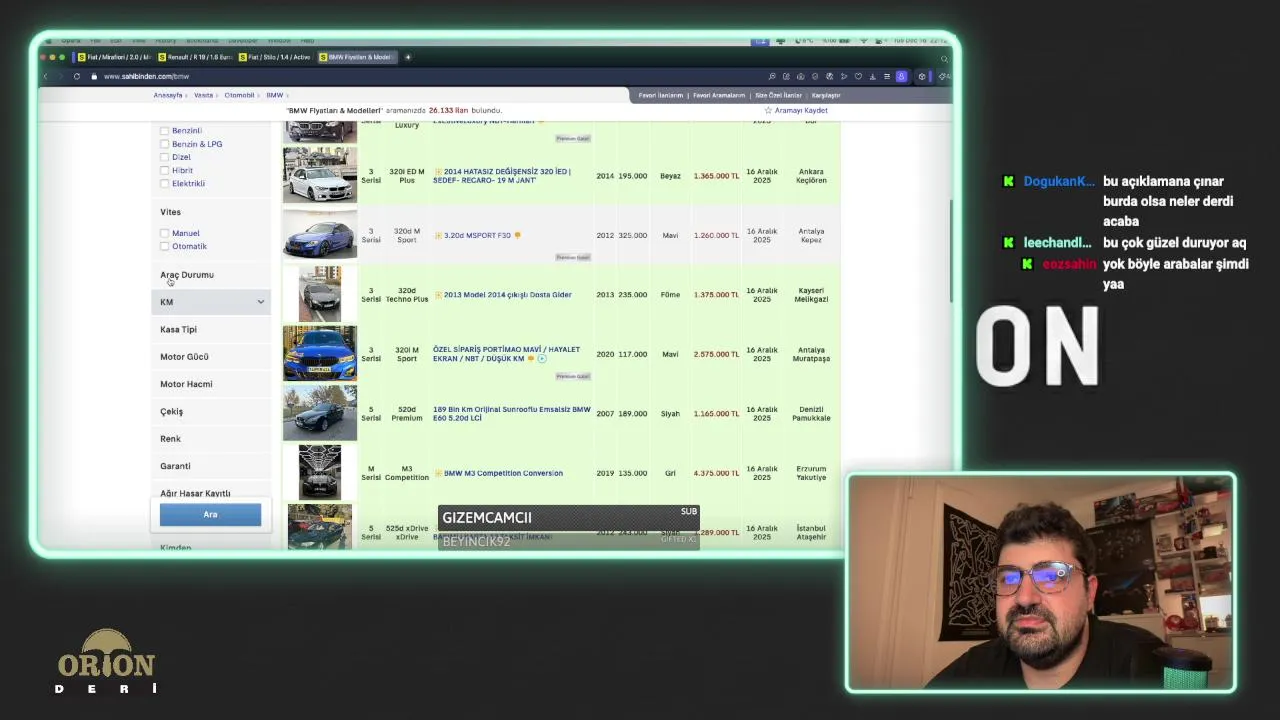Click the tab search magnifier in the tab bar
Viewport: 1280px width, 720px height.
click(x=943, y=58)
